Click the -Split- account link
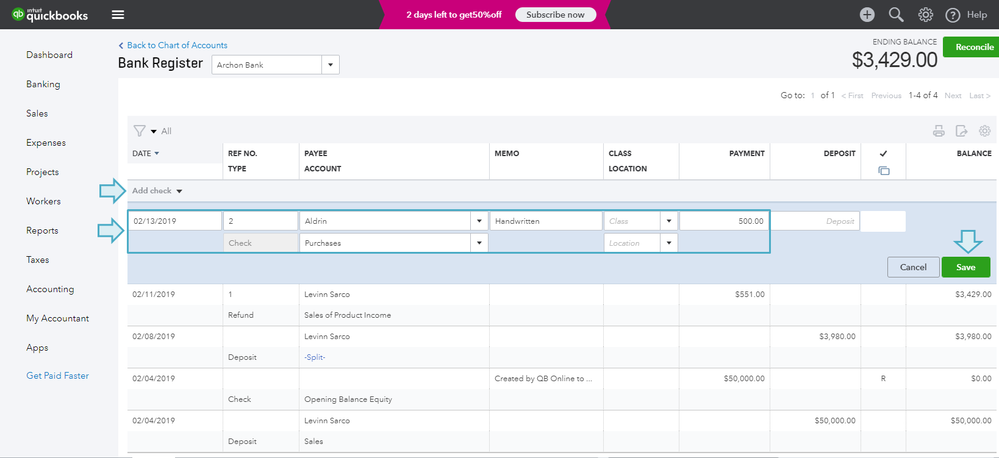The image size is (999, 458). 315,357
